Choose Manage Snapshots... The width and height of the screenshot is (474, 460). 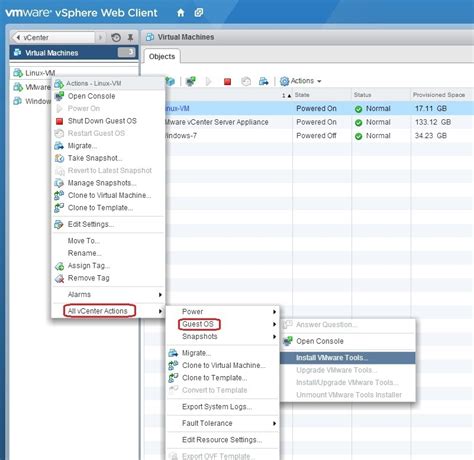(x=102, y=183)
